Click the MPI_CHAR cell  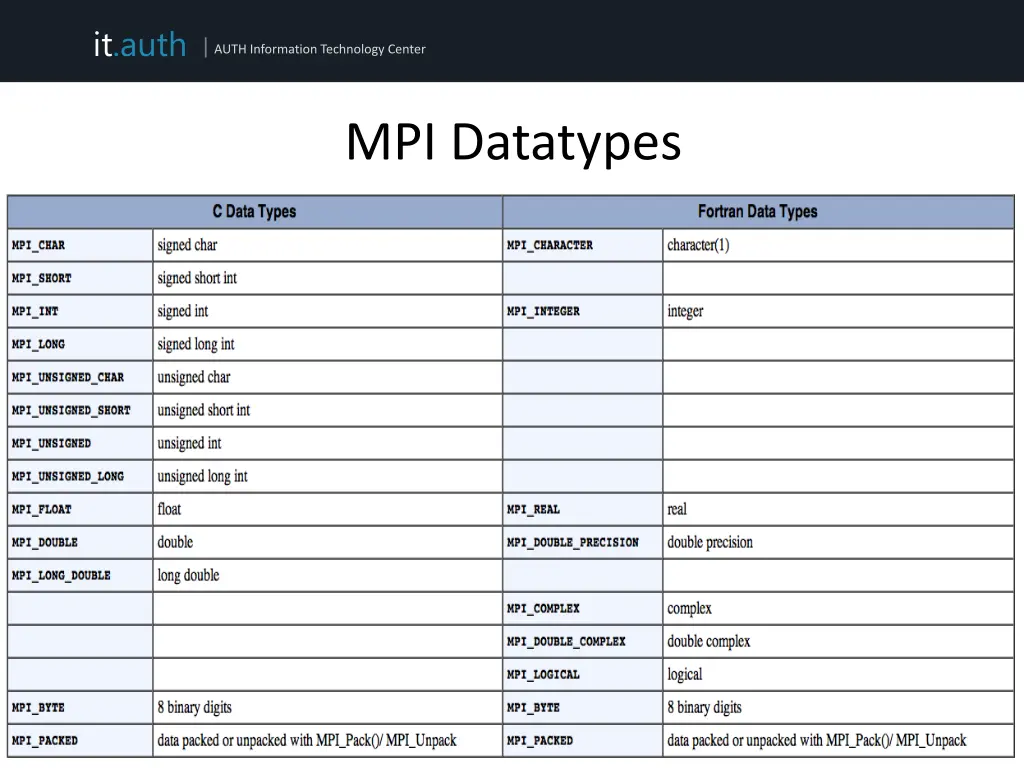pyautogui.click(x=80, y=246)
